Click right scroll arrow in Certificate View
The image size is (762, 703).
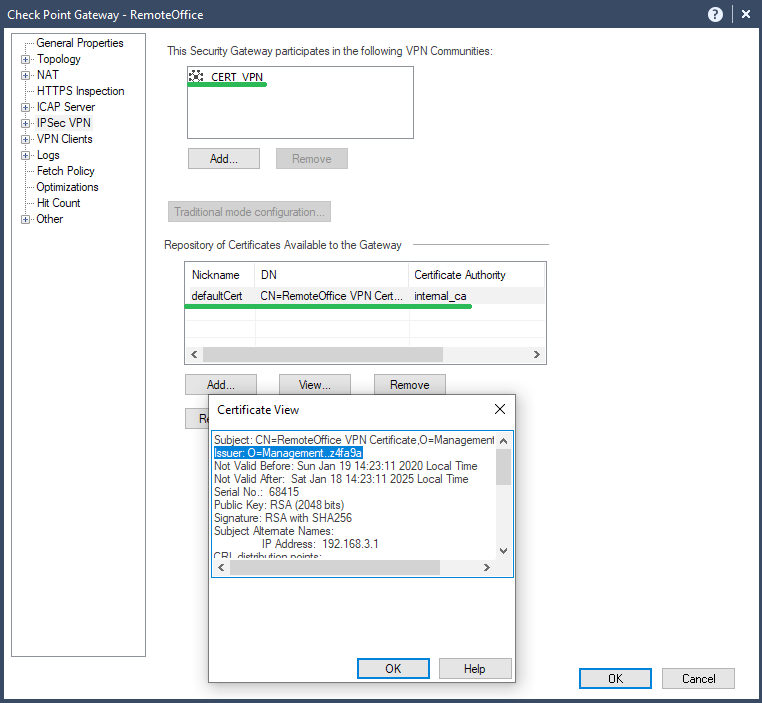coord(486,567)
